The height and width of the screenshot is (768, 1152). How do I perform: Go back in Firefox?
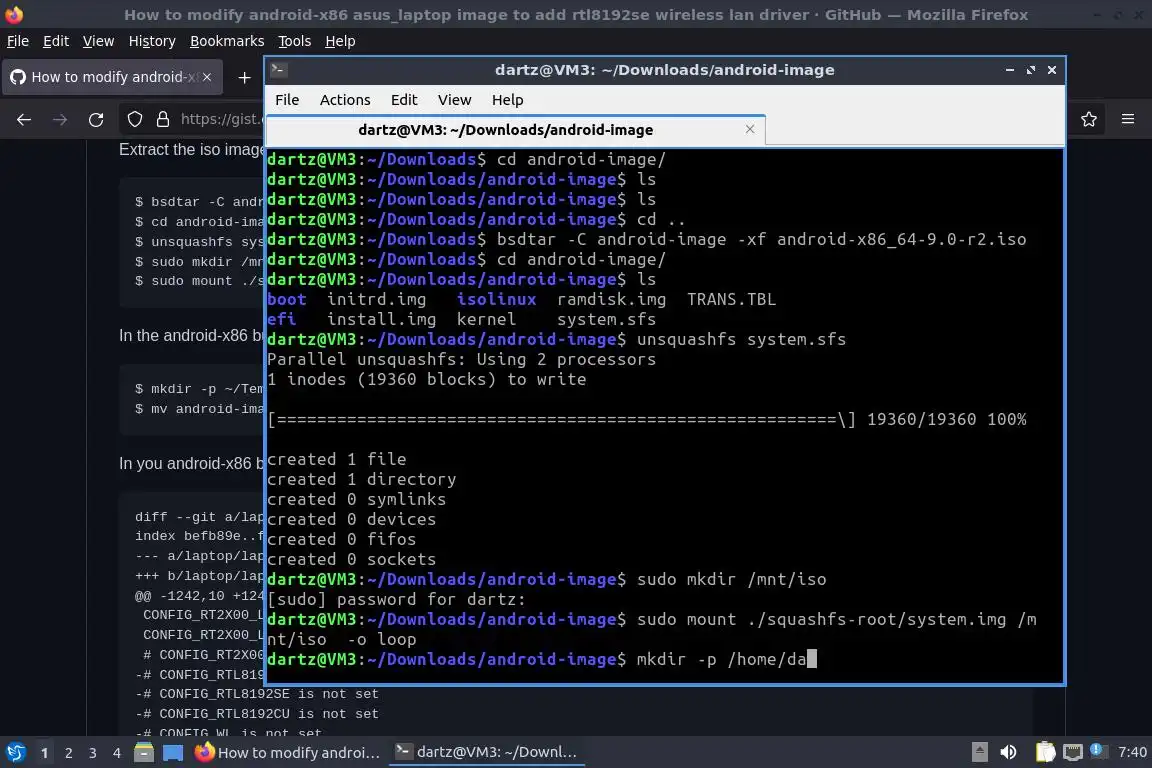[24, 119]
